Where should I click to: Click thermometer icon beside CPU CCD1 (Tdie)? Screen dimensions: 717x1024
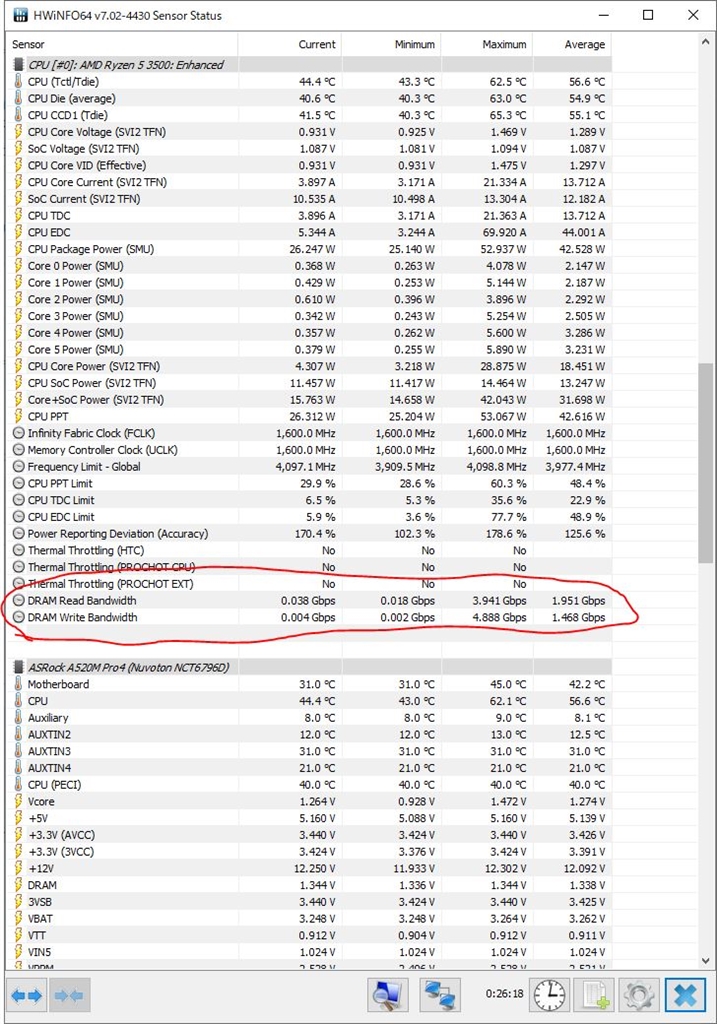coord(18,115)
